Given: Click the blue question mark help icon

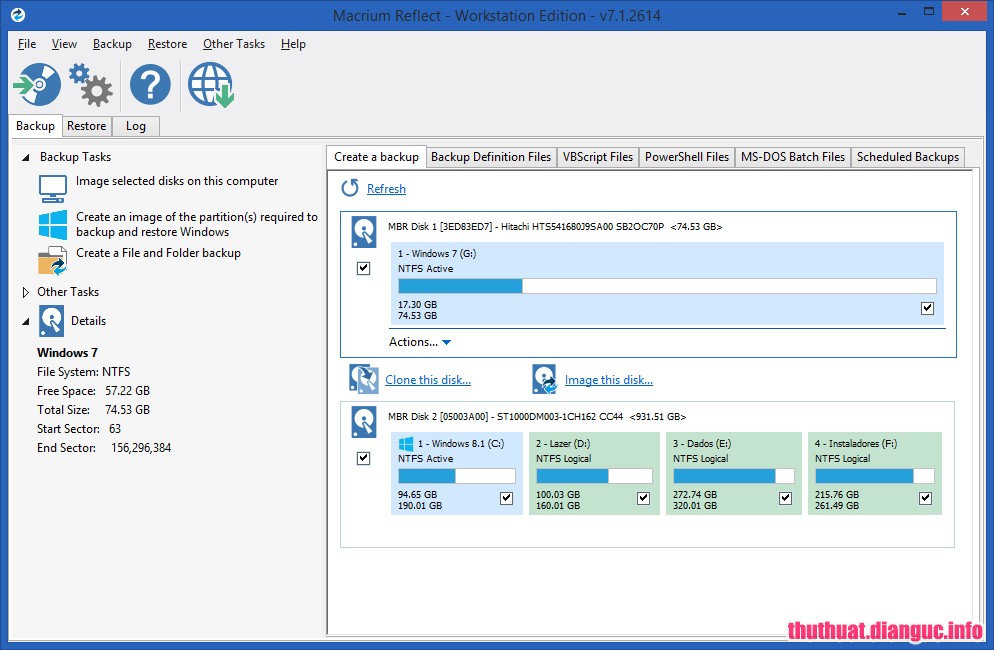Looking at the screenshot, I should [x=150, y=84].
